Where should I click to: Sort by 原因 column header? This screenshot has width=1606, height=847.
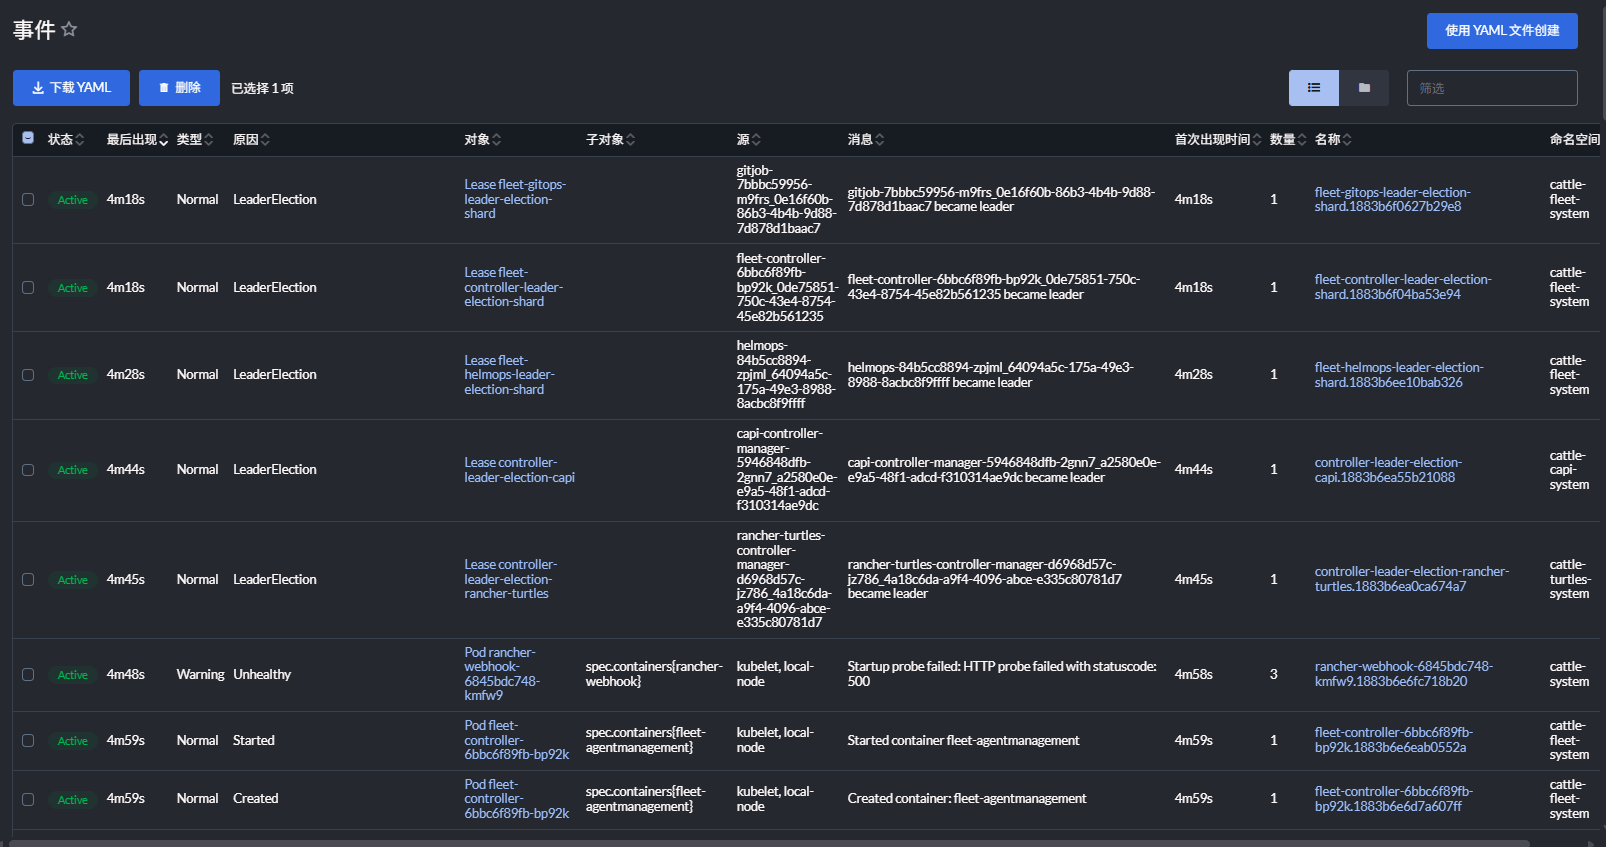click(x=246, y=140)
